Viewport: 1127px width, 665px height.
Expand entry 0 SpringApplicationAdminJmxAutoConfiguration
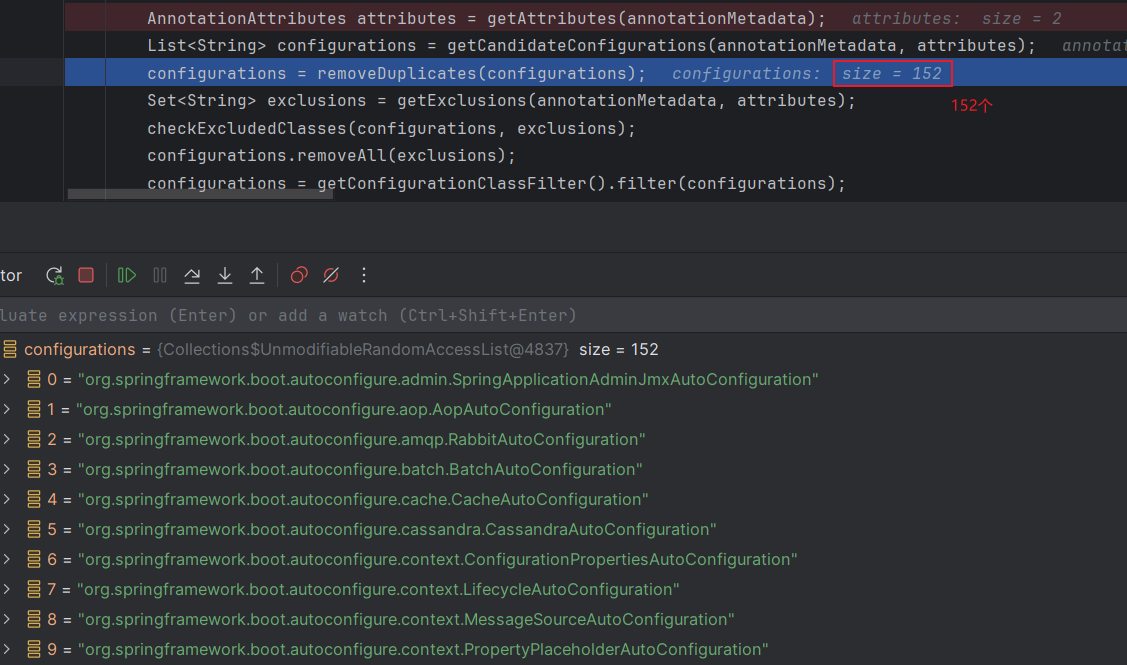click(6, 379)
